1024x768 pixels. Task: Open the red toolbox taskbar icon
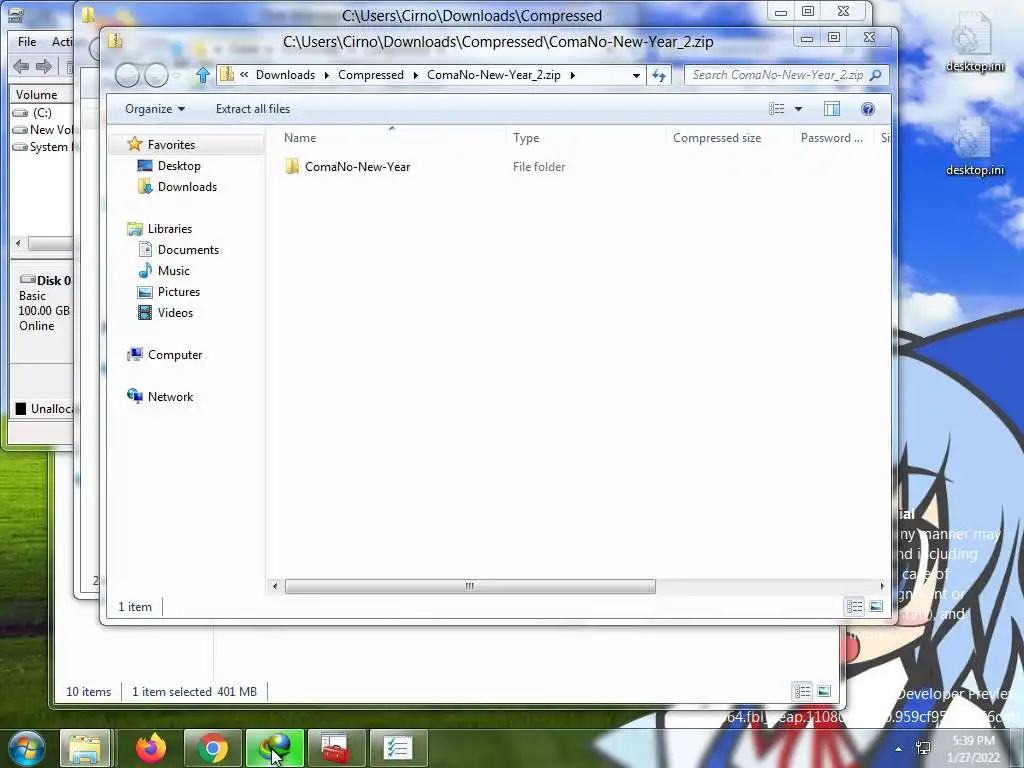click(336, 748)
